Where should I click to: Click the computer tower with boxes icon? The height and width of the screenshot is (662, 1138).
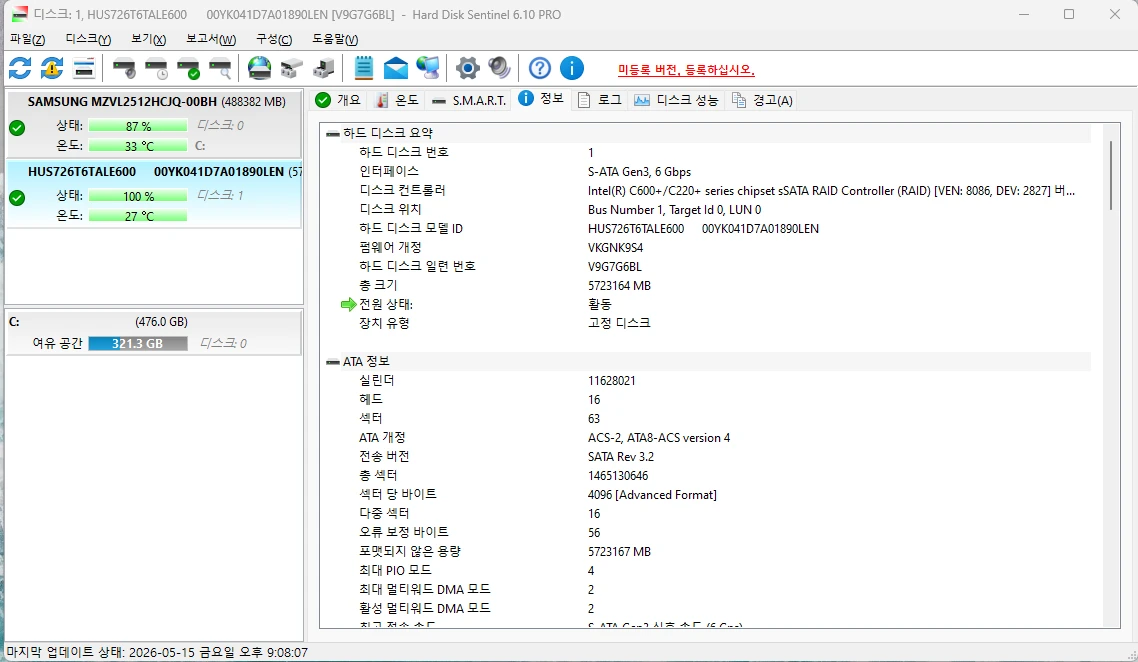(x=324, y=68)
